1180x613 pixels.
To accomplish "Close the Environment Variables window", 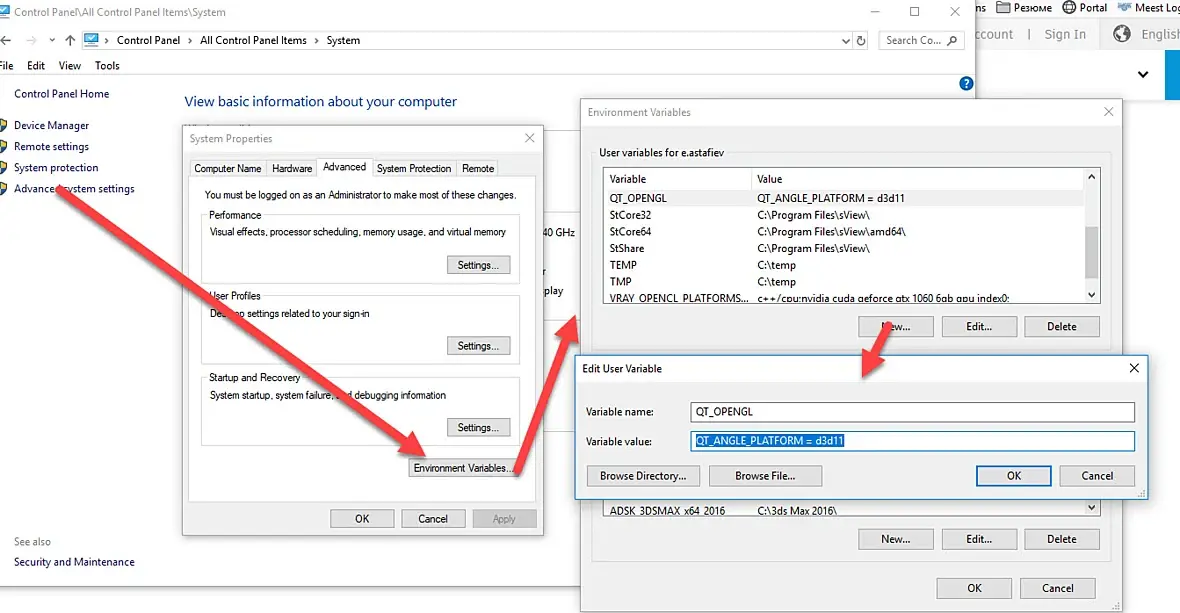I will click(1109, 112).
